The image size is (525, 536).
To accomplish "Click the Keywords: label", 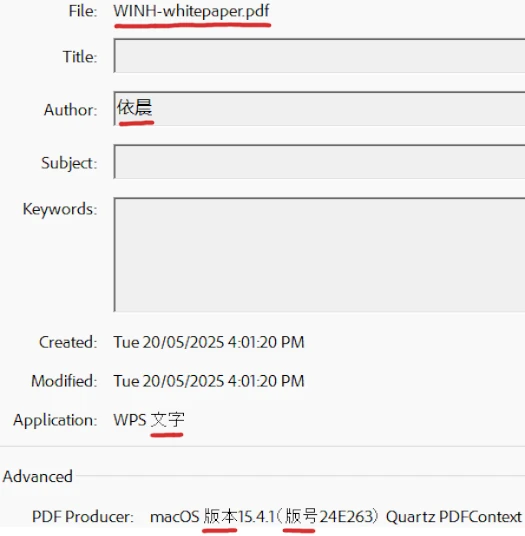I will click(x=60, y=209).
